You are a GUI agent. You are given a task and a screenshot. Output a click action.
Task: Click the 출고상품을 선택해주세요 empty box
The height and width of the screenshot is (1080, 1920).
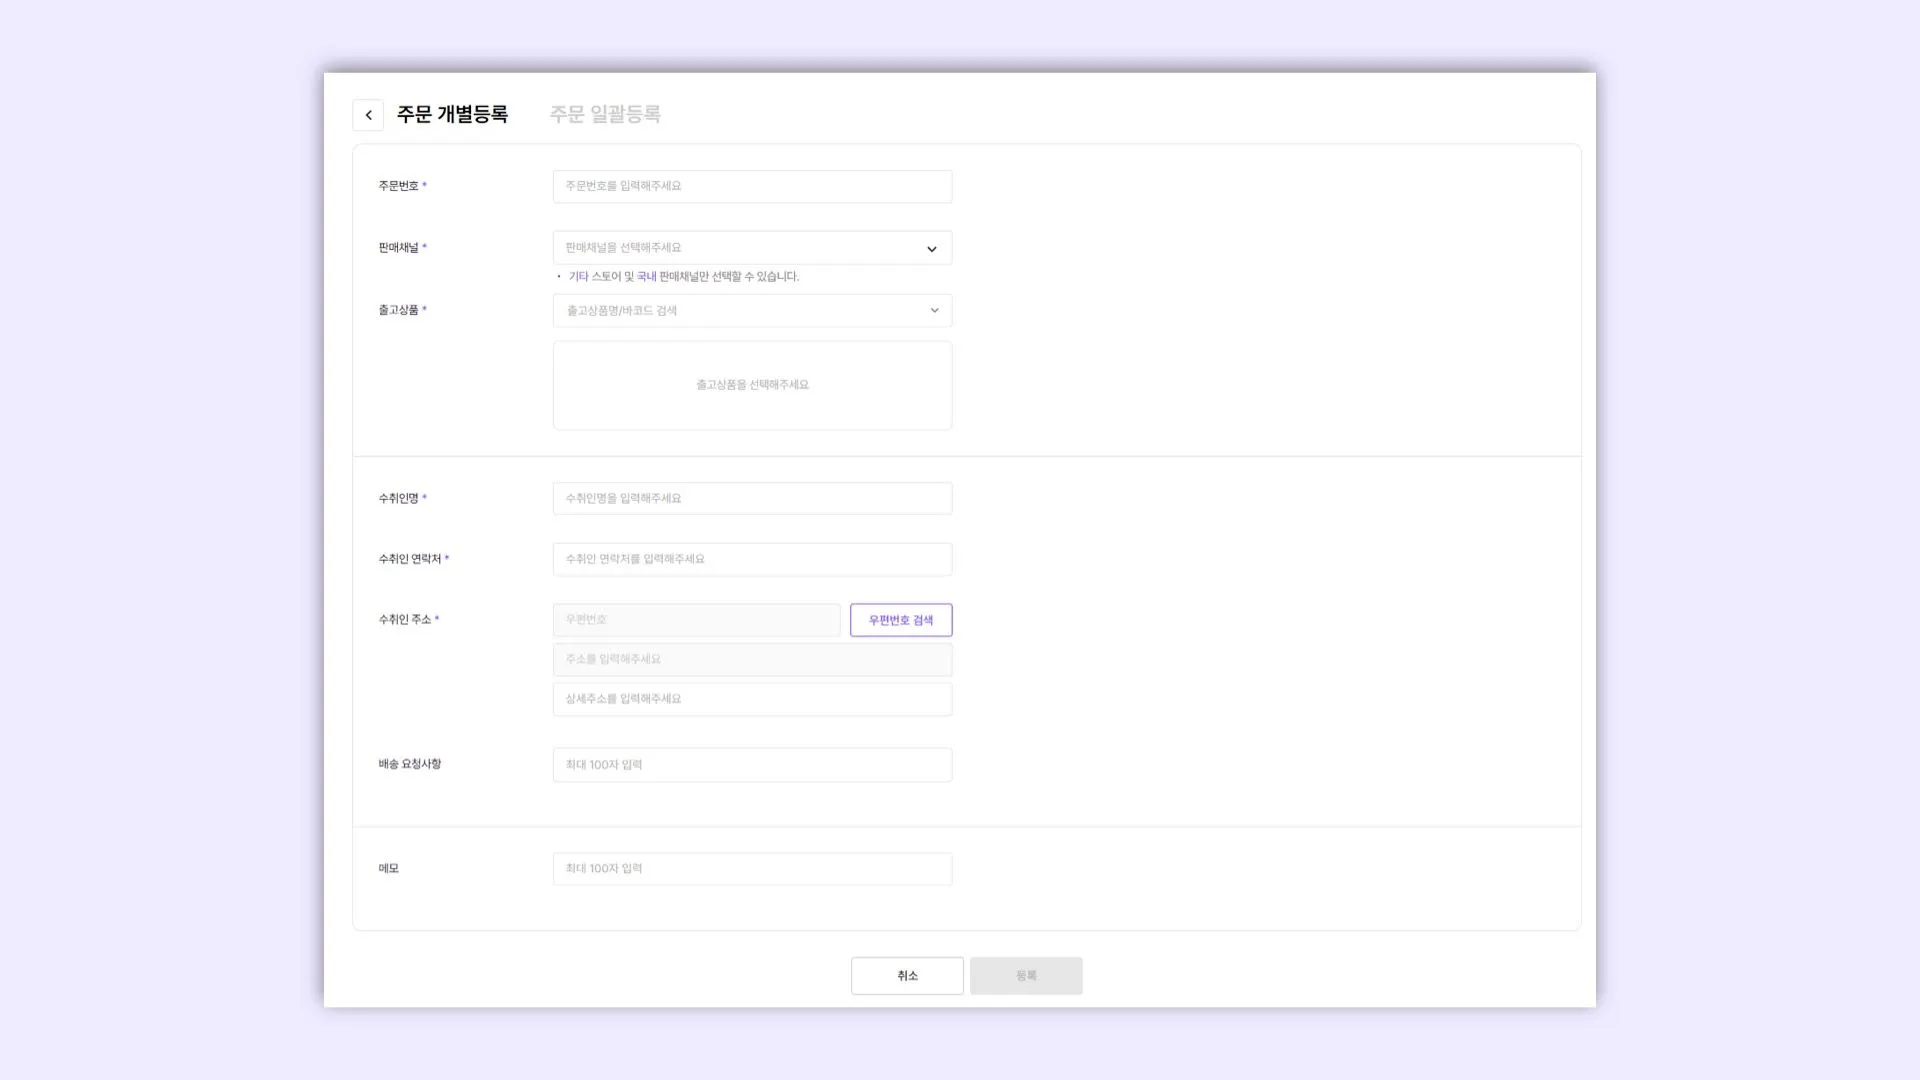click(752, 385)
